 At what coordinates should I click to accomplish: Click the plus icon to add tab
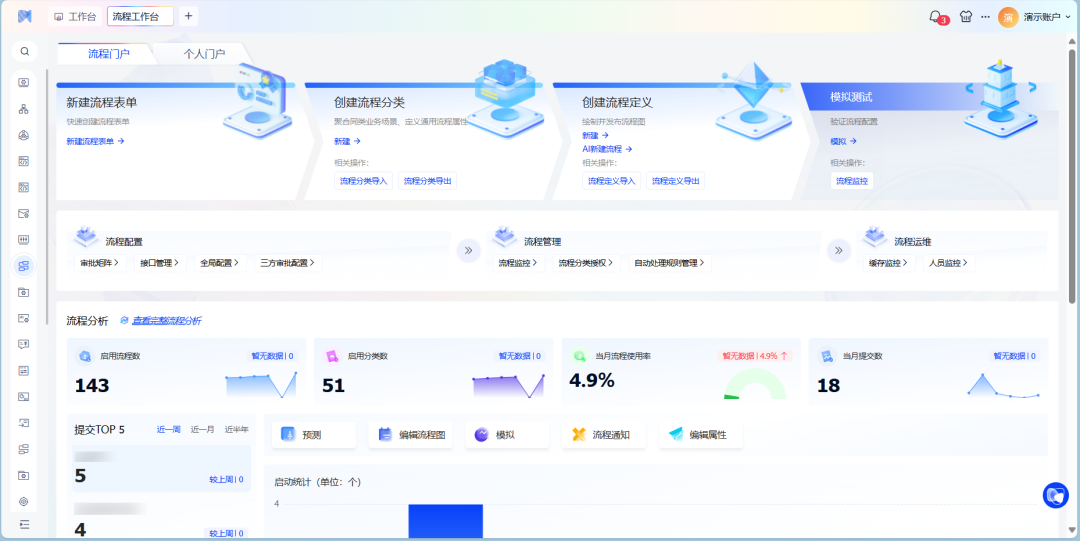pos(189,16)
